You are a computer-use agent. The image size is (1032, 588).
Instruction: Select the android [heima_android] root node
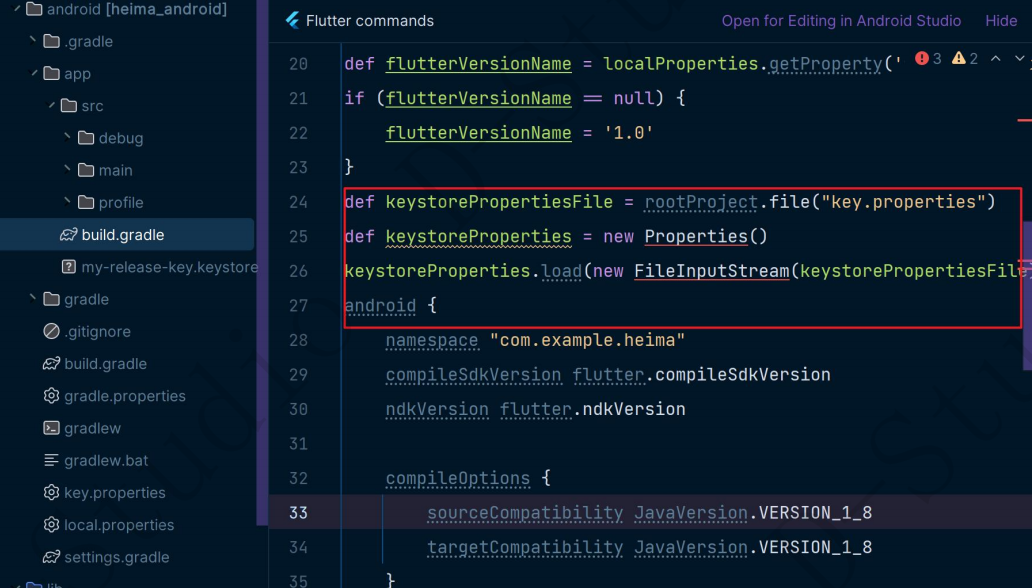click(137, 9)
